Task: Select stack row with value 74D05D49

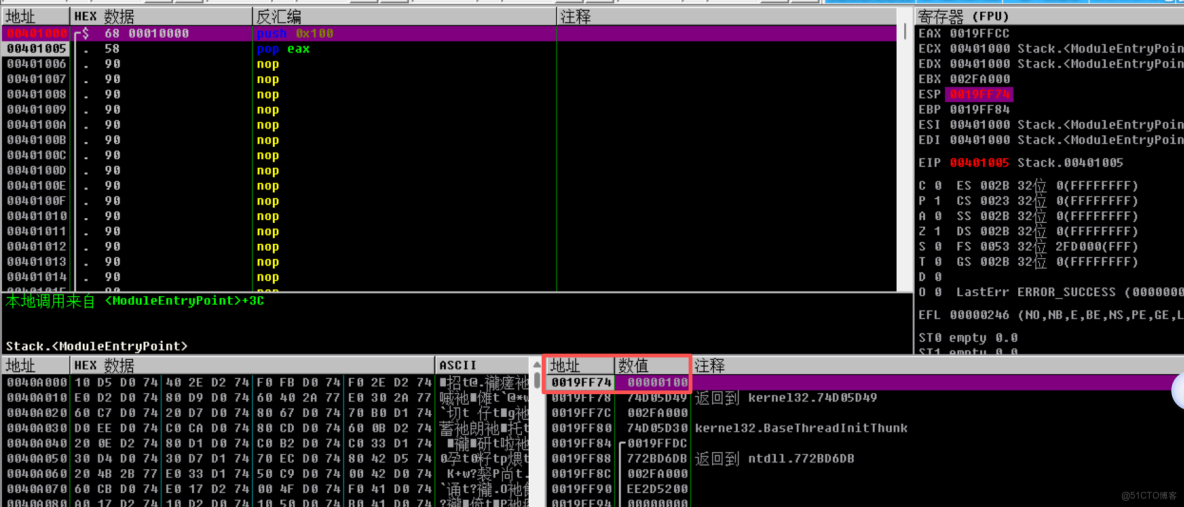Action: coord(658,397)
